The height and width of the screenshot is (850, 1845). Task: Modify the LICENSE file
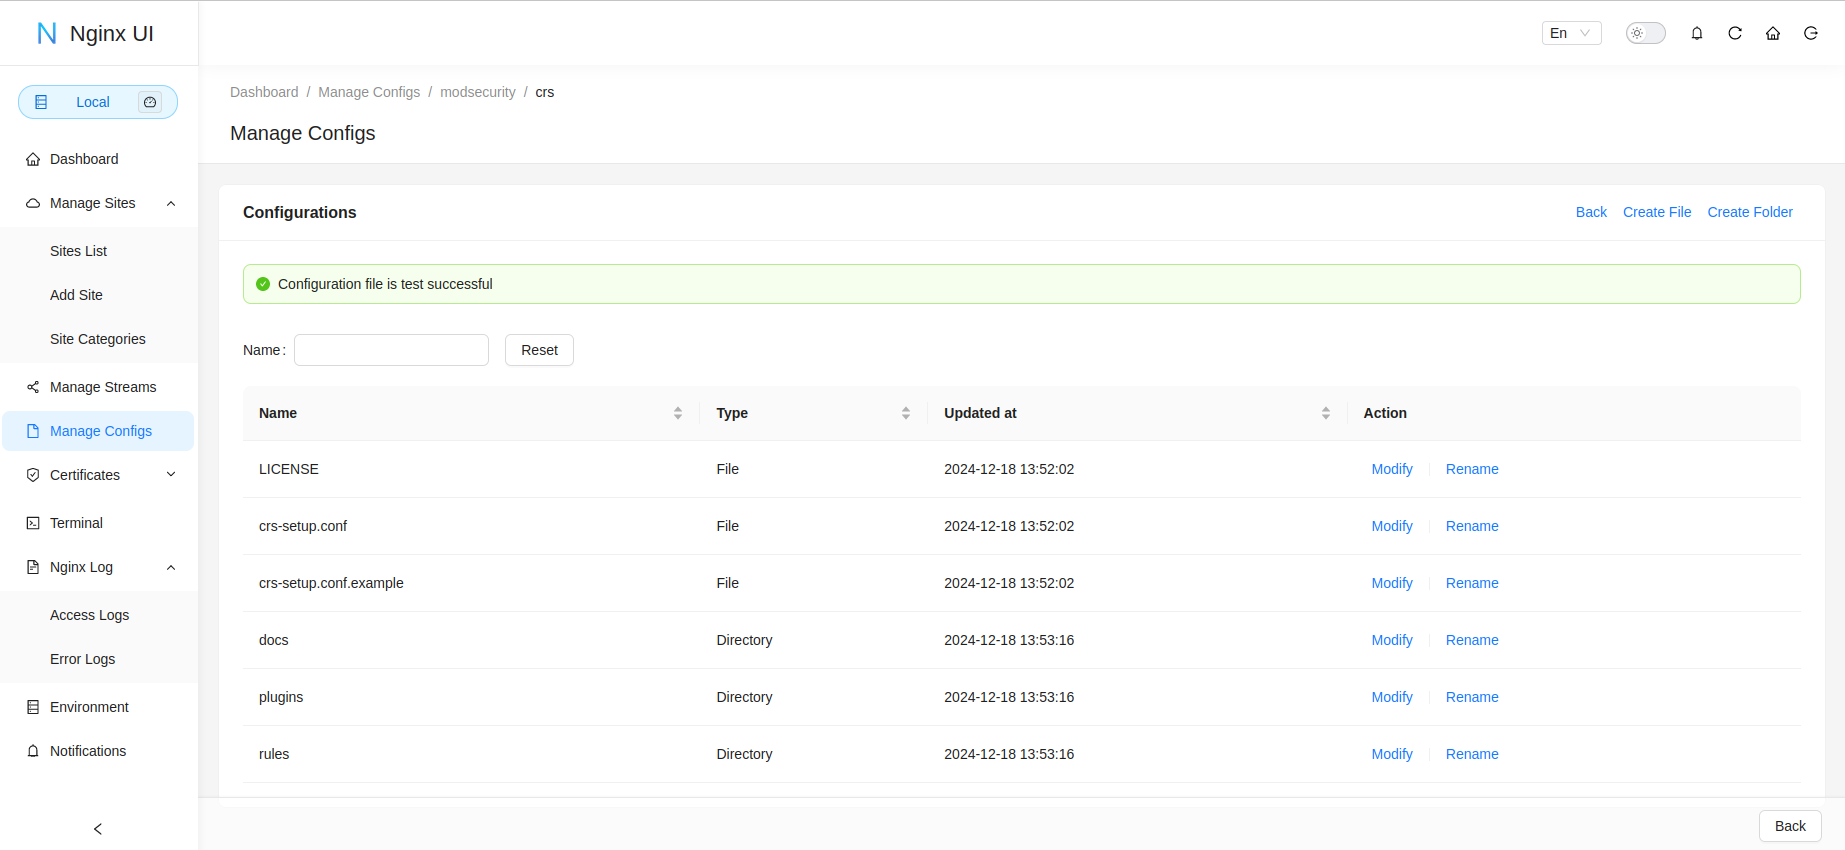1392,469
